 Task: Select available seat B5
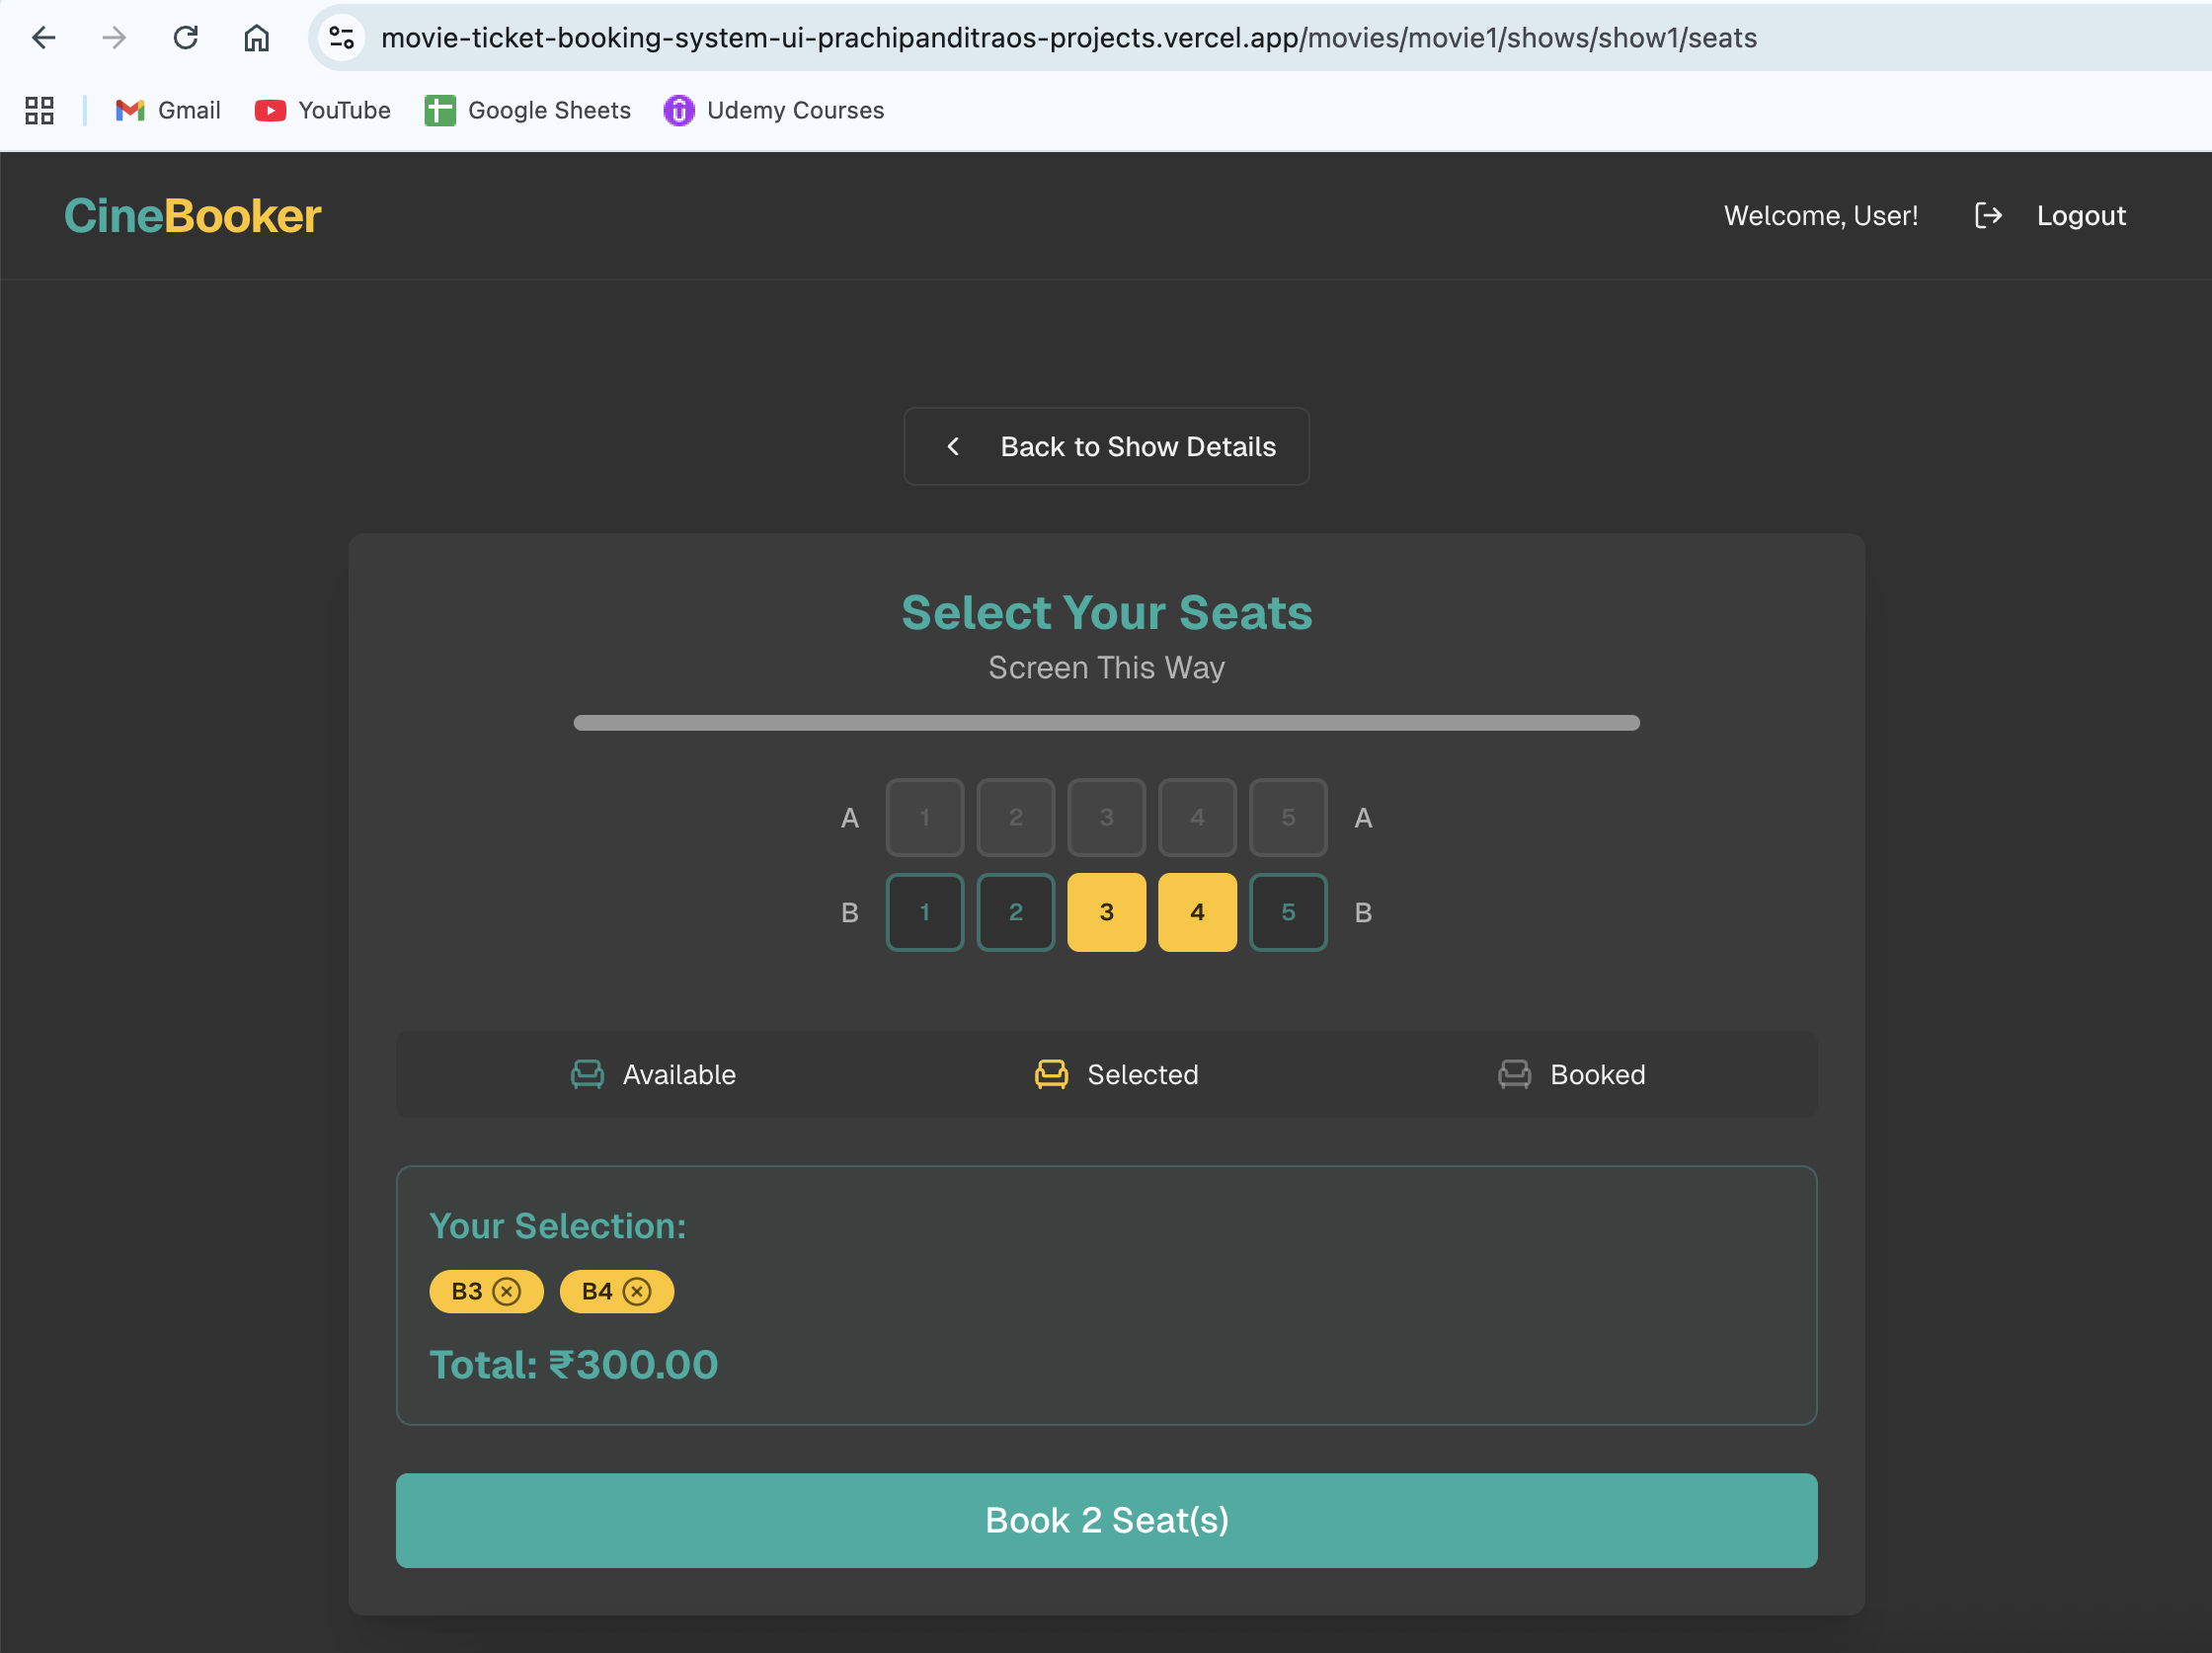tap(1289, 912)
